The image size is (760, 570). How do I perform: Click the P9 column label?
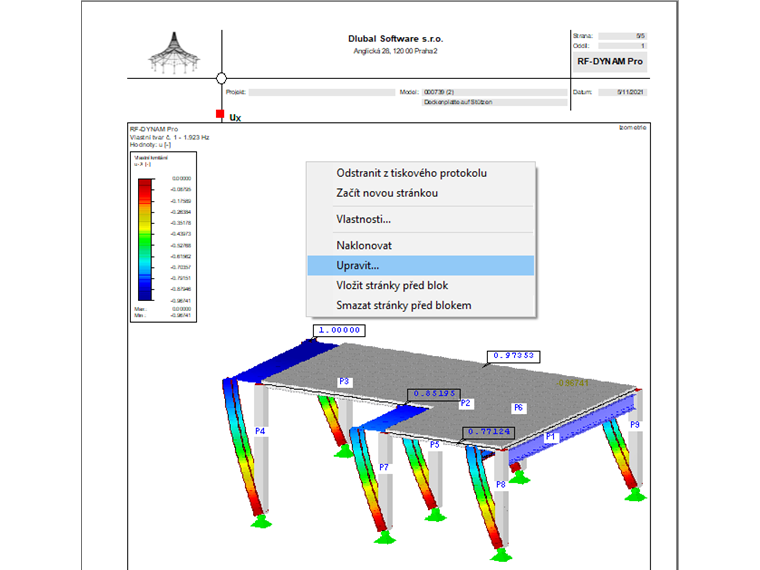pos(635,425)
